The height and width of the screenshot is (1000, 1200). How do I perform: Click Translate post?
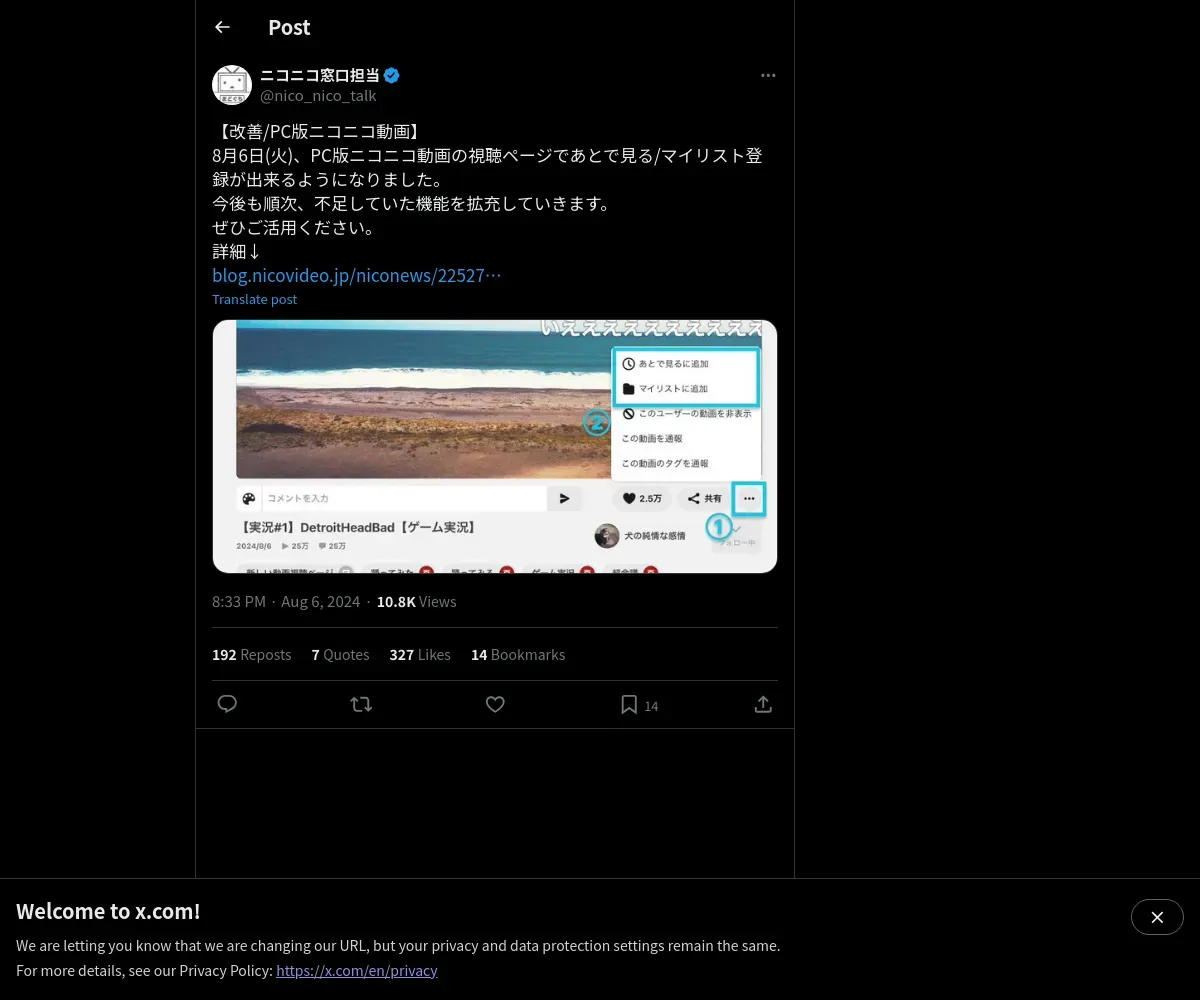pos(254,299)
